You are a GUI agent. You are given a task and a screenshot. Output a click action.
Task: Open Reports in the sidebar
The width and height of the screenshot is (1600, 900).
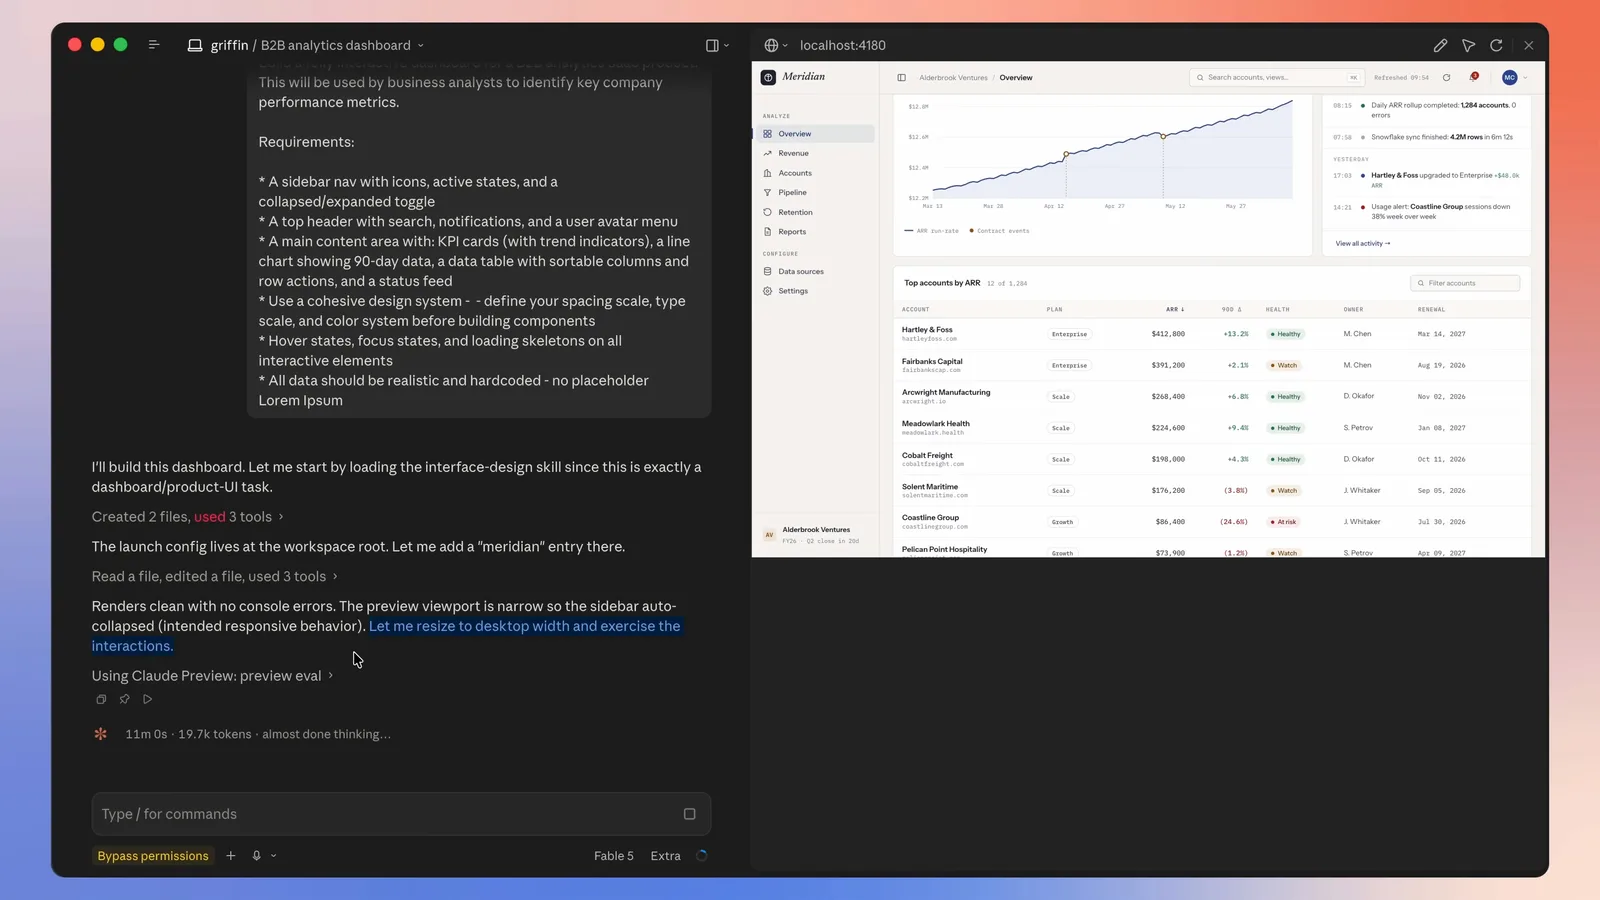[815, 232]
